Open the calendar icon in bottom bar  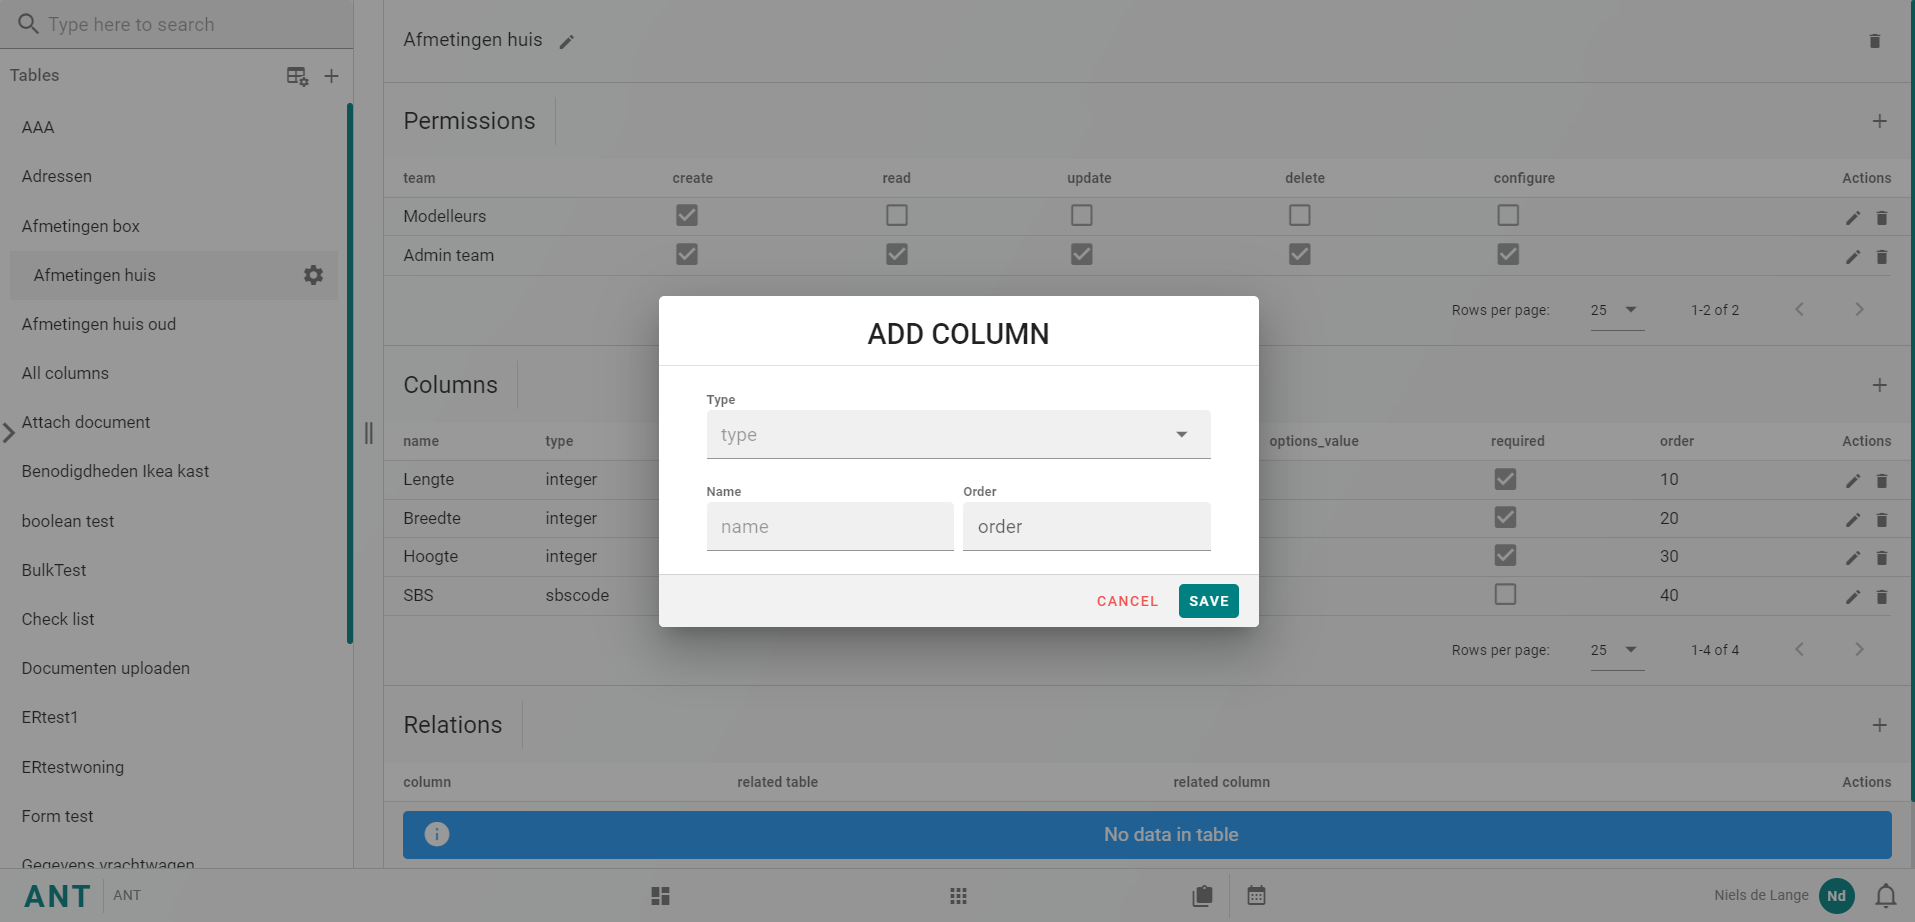click(1256, 896)
